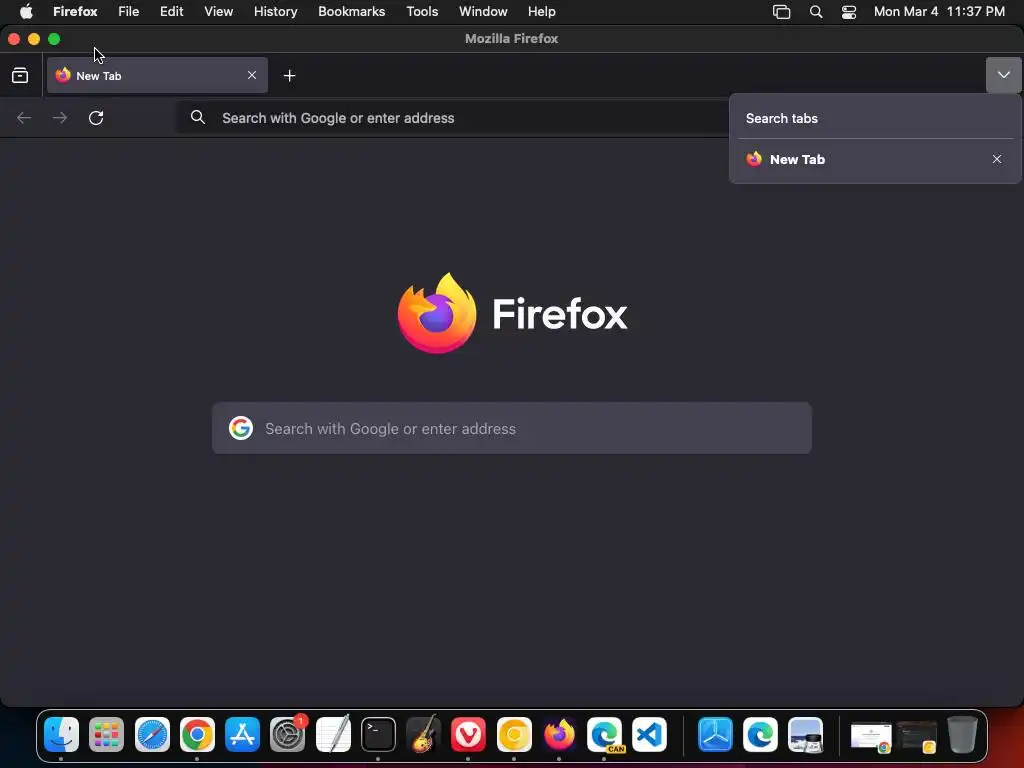Open the Tools menu
Screen dimensions: 1024x768
(x=422, y=12)
